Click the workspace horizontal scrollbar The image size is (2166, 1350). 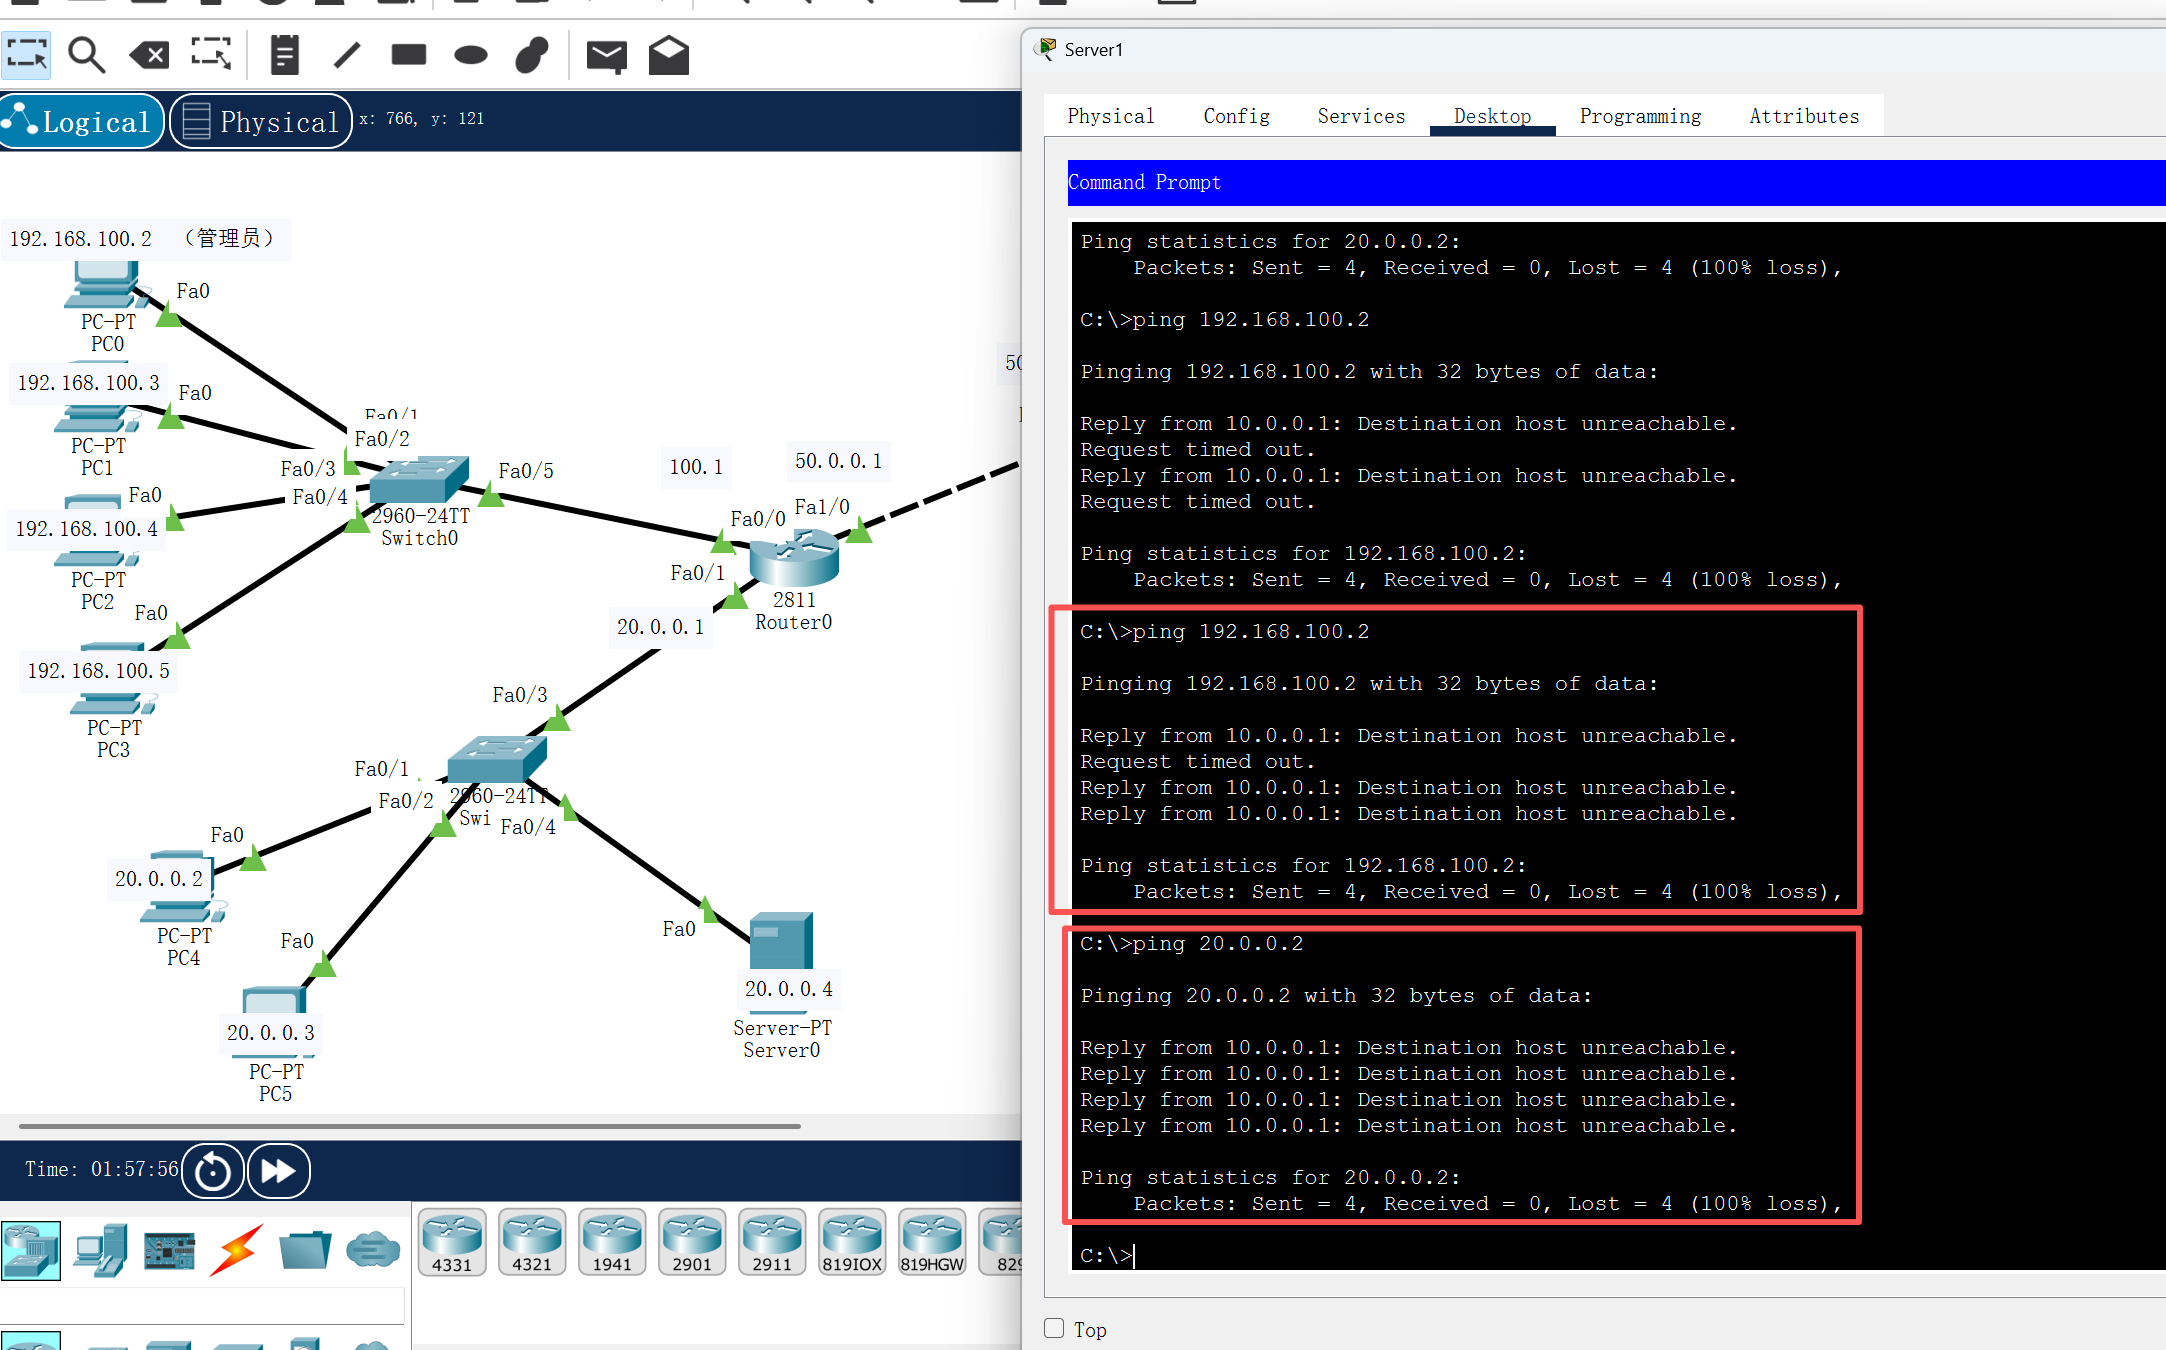point(410,1126)
